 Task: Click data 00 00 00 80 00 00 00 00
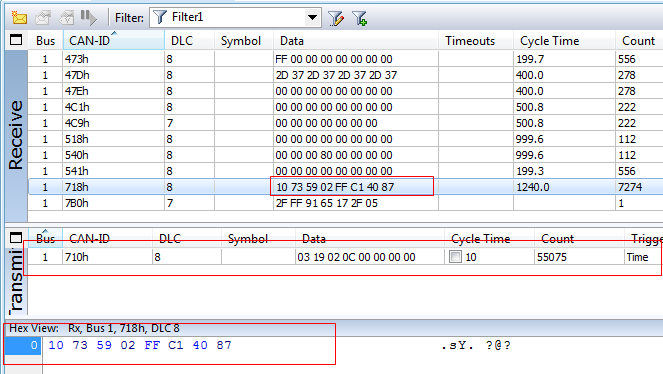click(334, 155)
